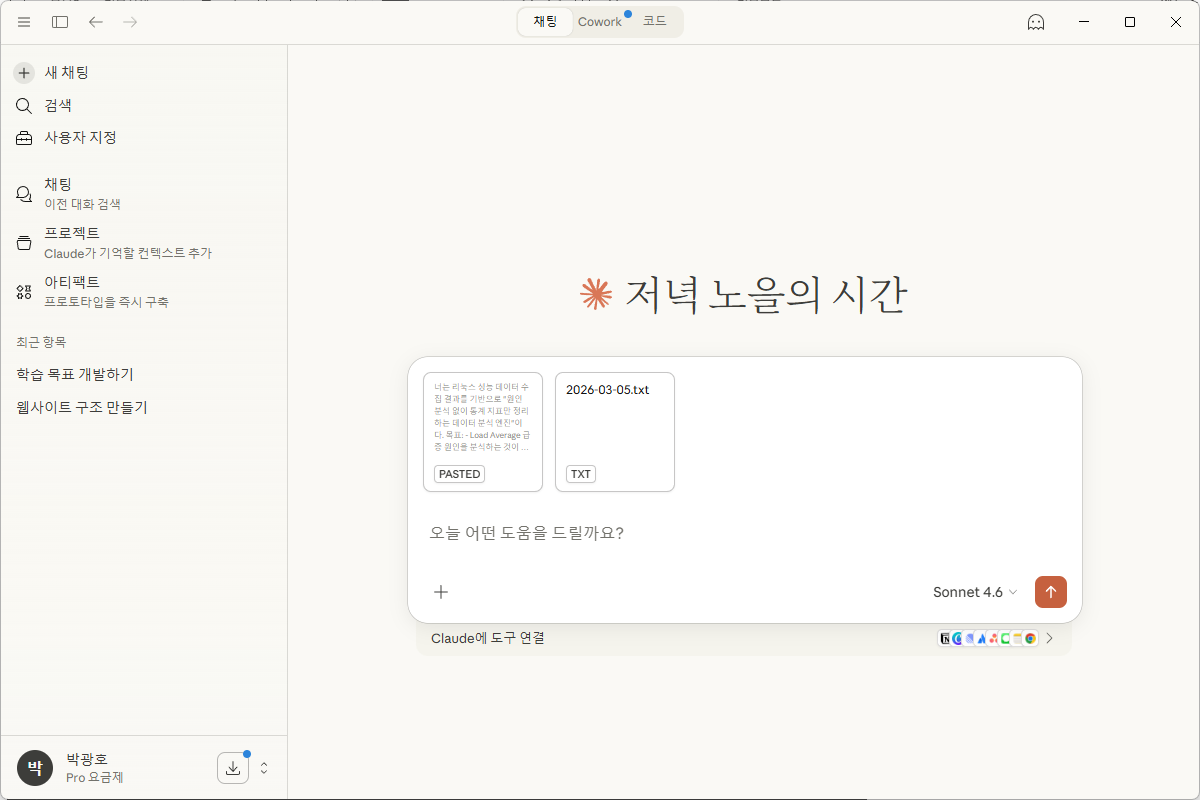1200x800 pixels.
Task: Click 박광호 account name
Action: click(87, 759)
